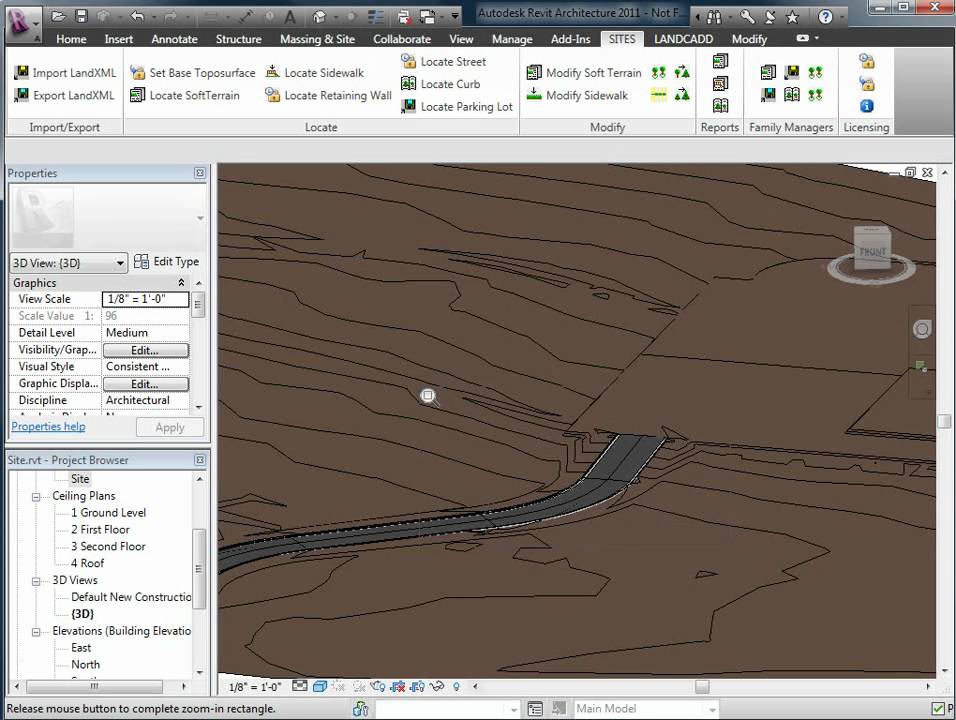Toggle reveal hidden elements lightbulb icon
Image resolution: width=956 pixels, height=720 pixels.
[457, 686]
